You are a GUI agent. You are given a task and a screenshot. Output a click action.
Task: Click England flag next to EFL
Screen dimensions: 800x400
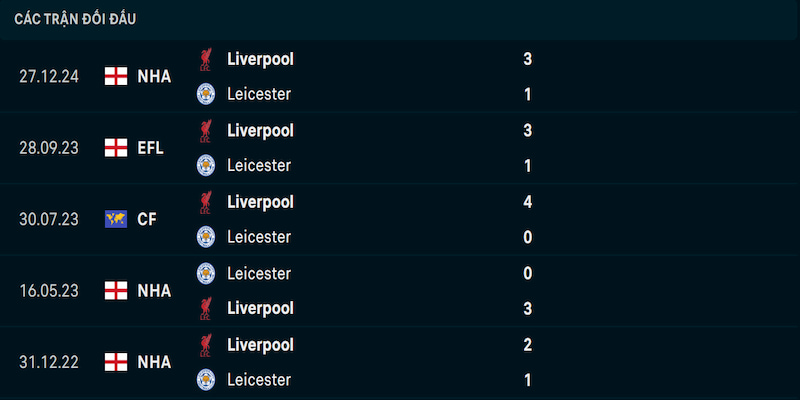(x=116, y=148)
